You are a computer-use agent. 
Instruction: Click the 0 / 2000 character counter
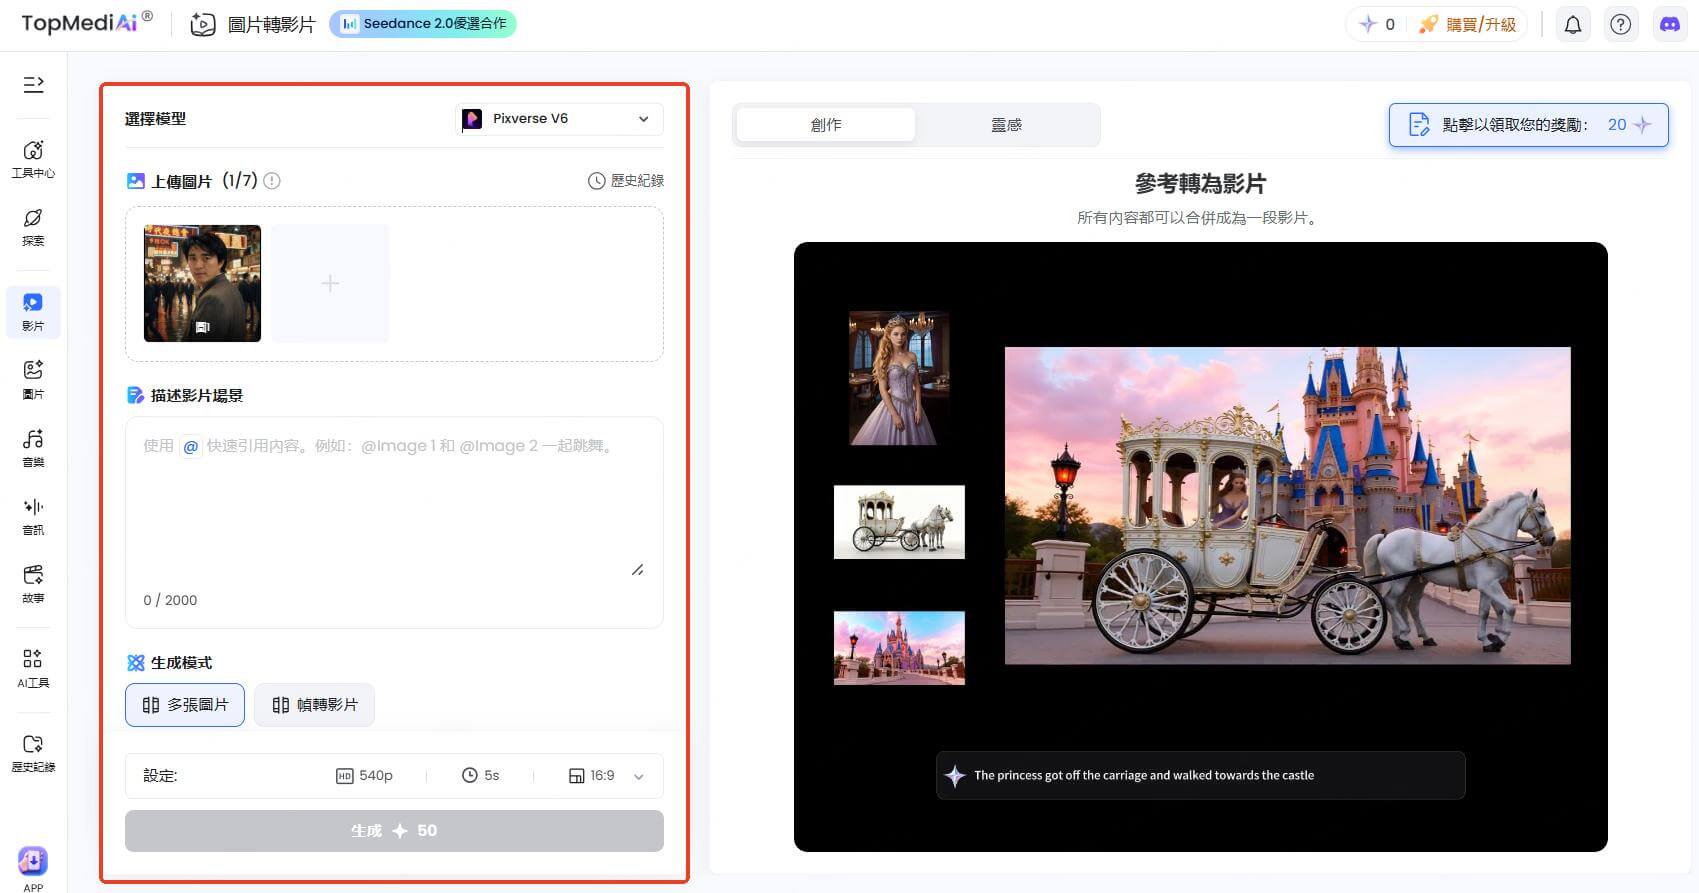point(170,600)
